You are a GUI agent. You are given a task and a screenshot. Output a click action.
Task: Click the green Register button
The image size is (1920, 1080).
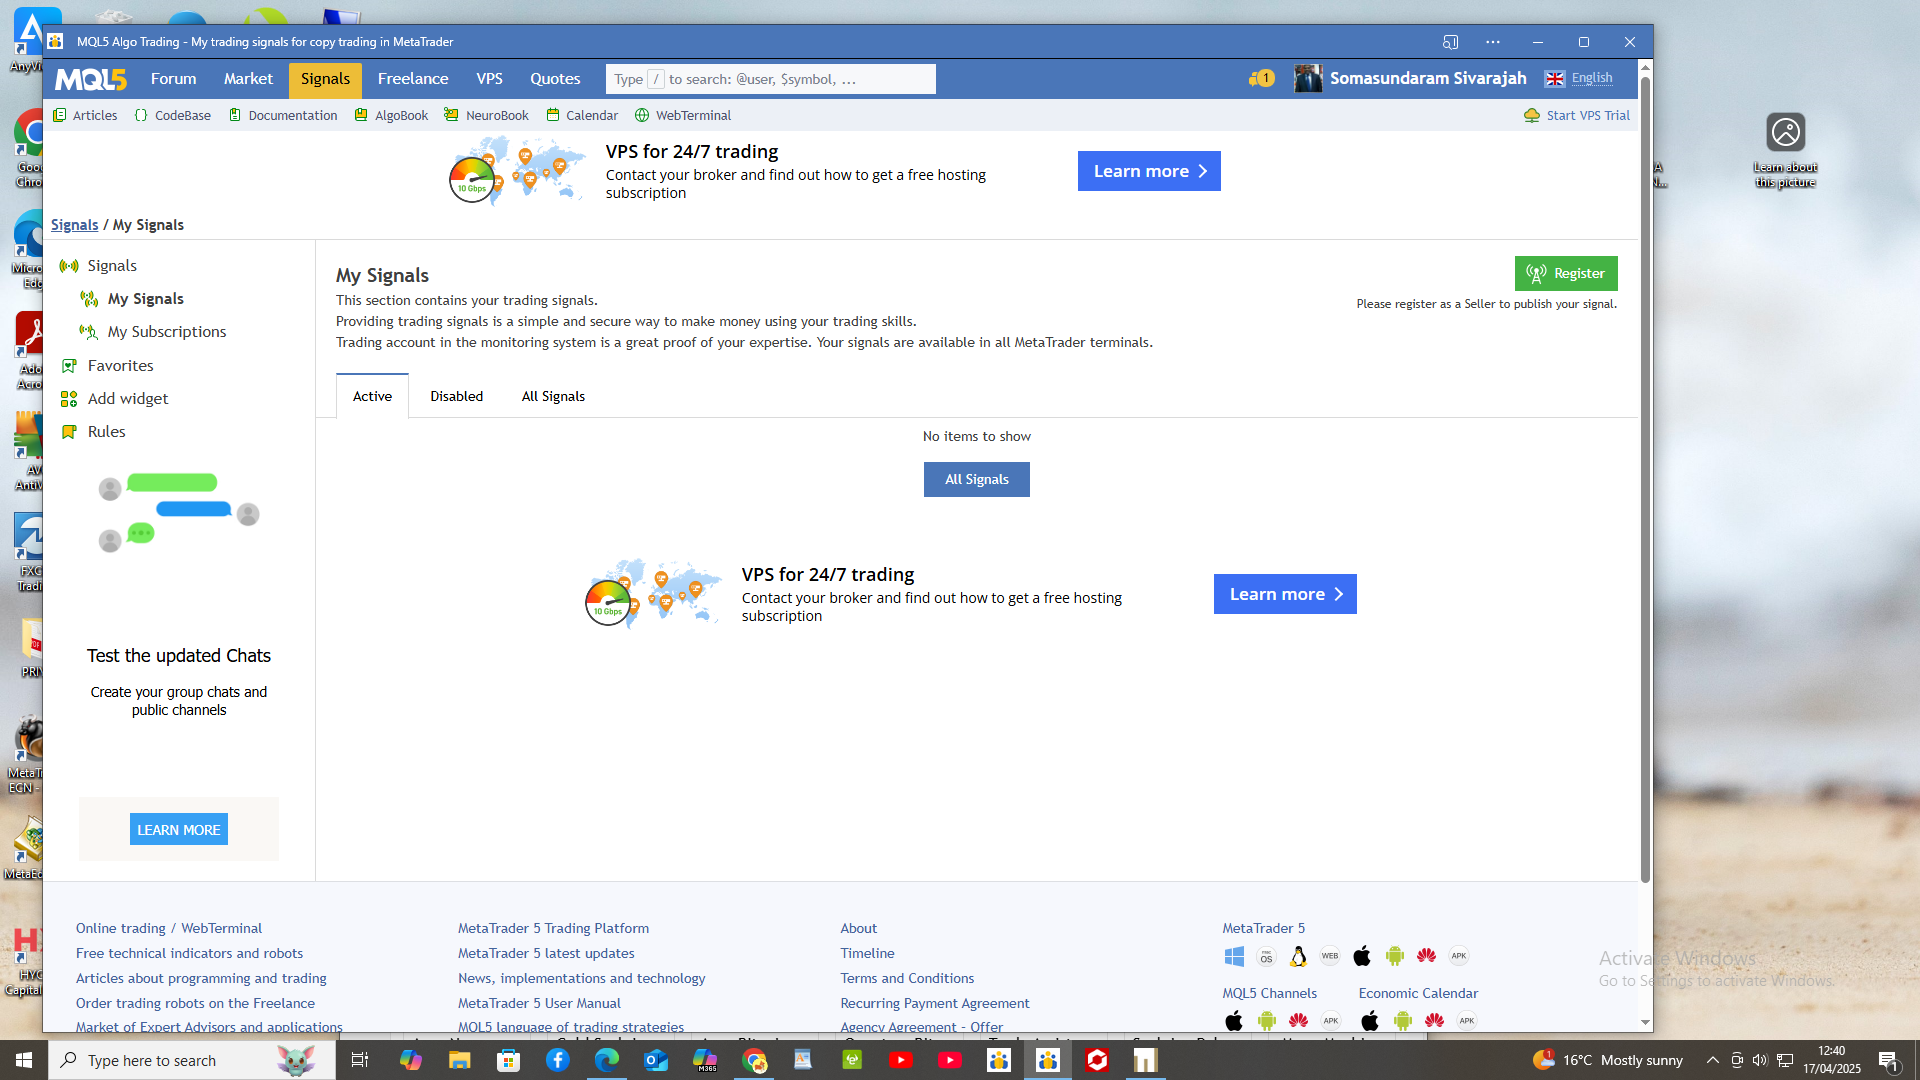point(1566,273)
